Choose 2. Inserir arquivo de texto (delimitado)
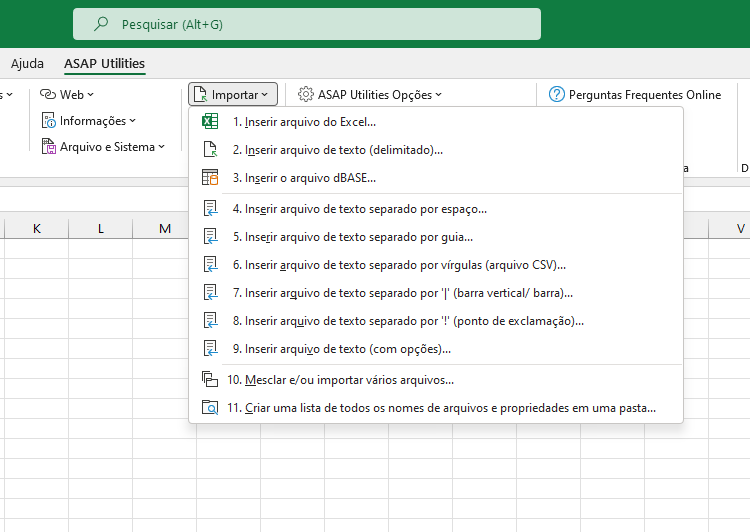This screenshot has height=532, width=750. tap(436, 150)
